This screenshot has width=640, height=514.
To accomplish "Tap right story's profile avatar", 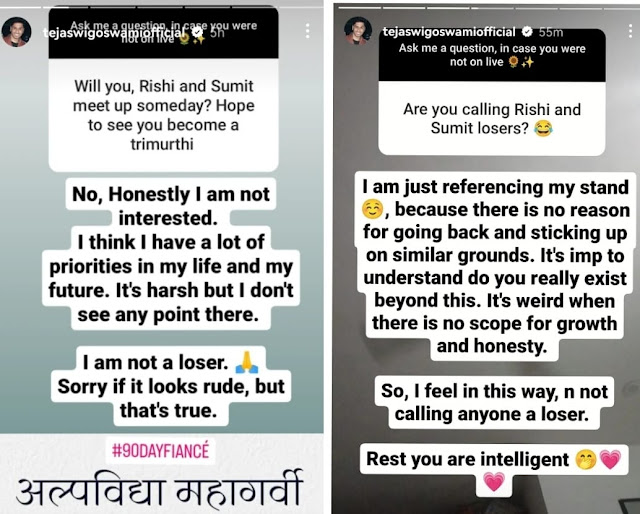I will click(358, 31).
